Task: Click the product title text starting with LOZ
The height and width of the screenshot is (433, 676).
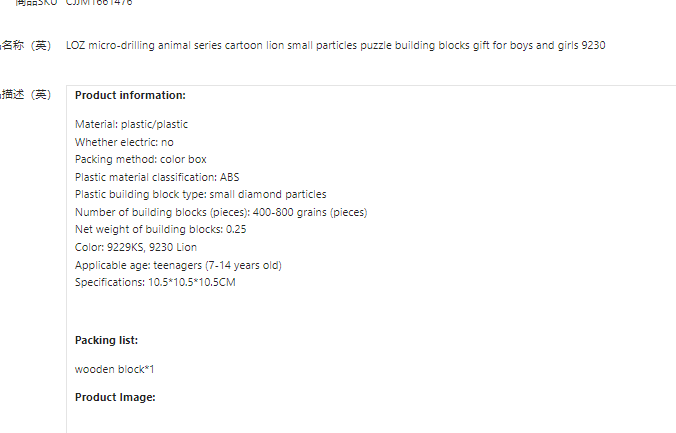Action: pos(335,45)
